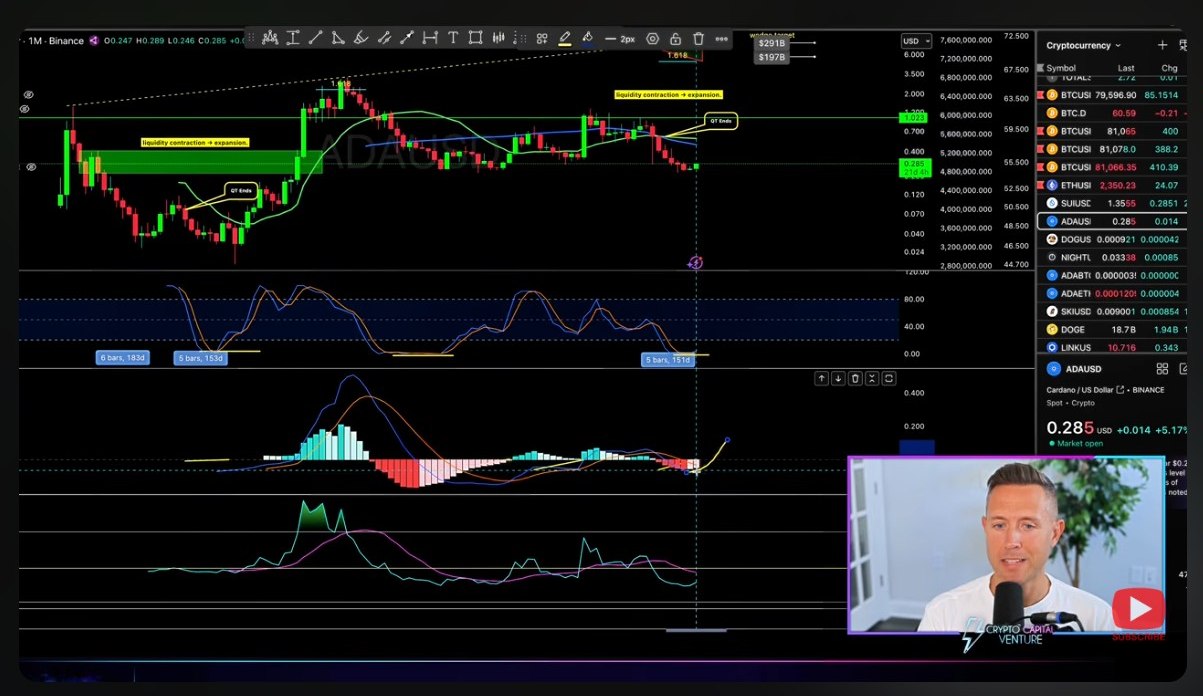
Task: Sort watchlist by Symbol column
Action: [1061, 68]
